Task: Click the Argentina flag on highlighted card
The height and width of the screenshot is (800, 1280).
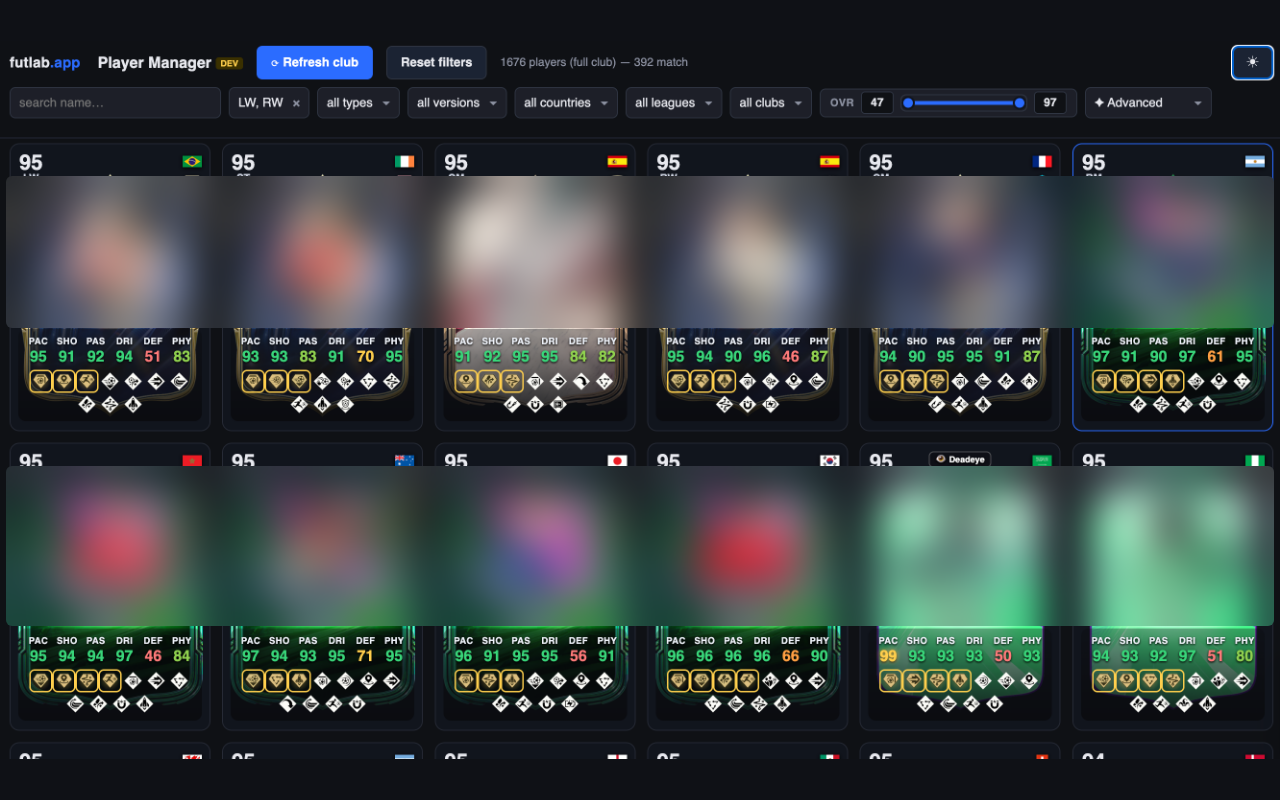Action: (1255, 162)
